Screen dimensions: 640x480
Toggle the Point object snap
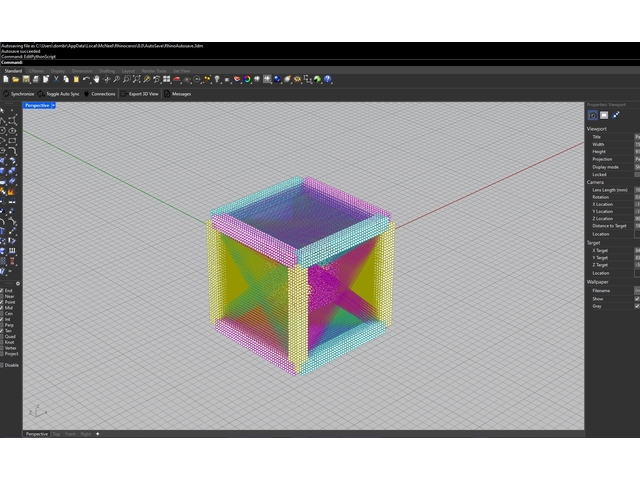click(2, 302)
